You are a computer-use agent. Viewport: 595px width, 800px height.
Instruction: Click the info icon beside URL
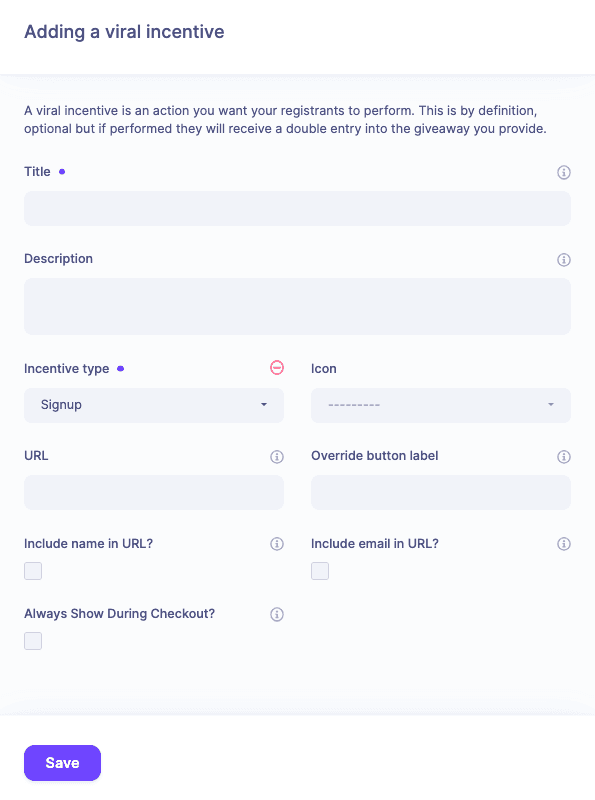(277, 456)
